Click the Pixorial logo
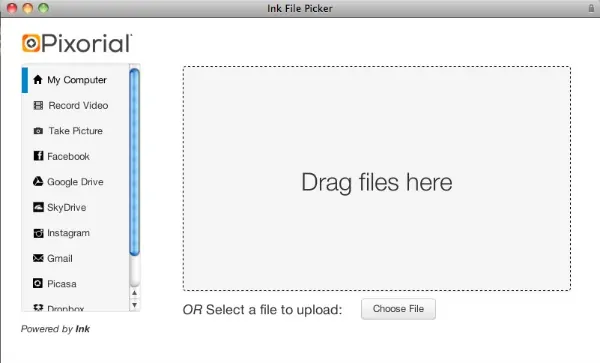Image resolution: width=600 pixels, height=363 pixels. (77, 43)
